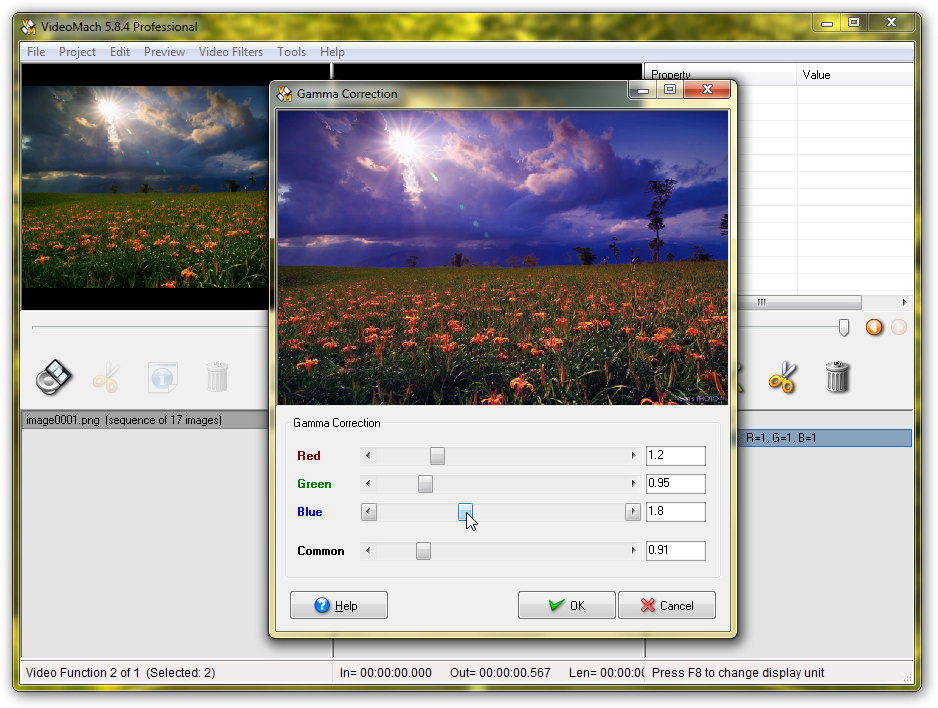Click the Red slider's right arrow
This screenshot has width=938, height=708.
[633, 456]
